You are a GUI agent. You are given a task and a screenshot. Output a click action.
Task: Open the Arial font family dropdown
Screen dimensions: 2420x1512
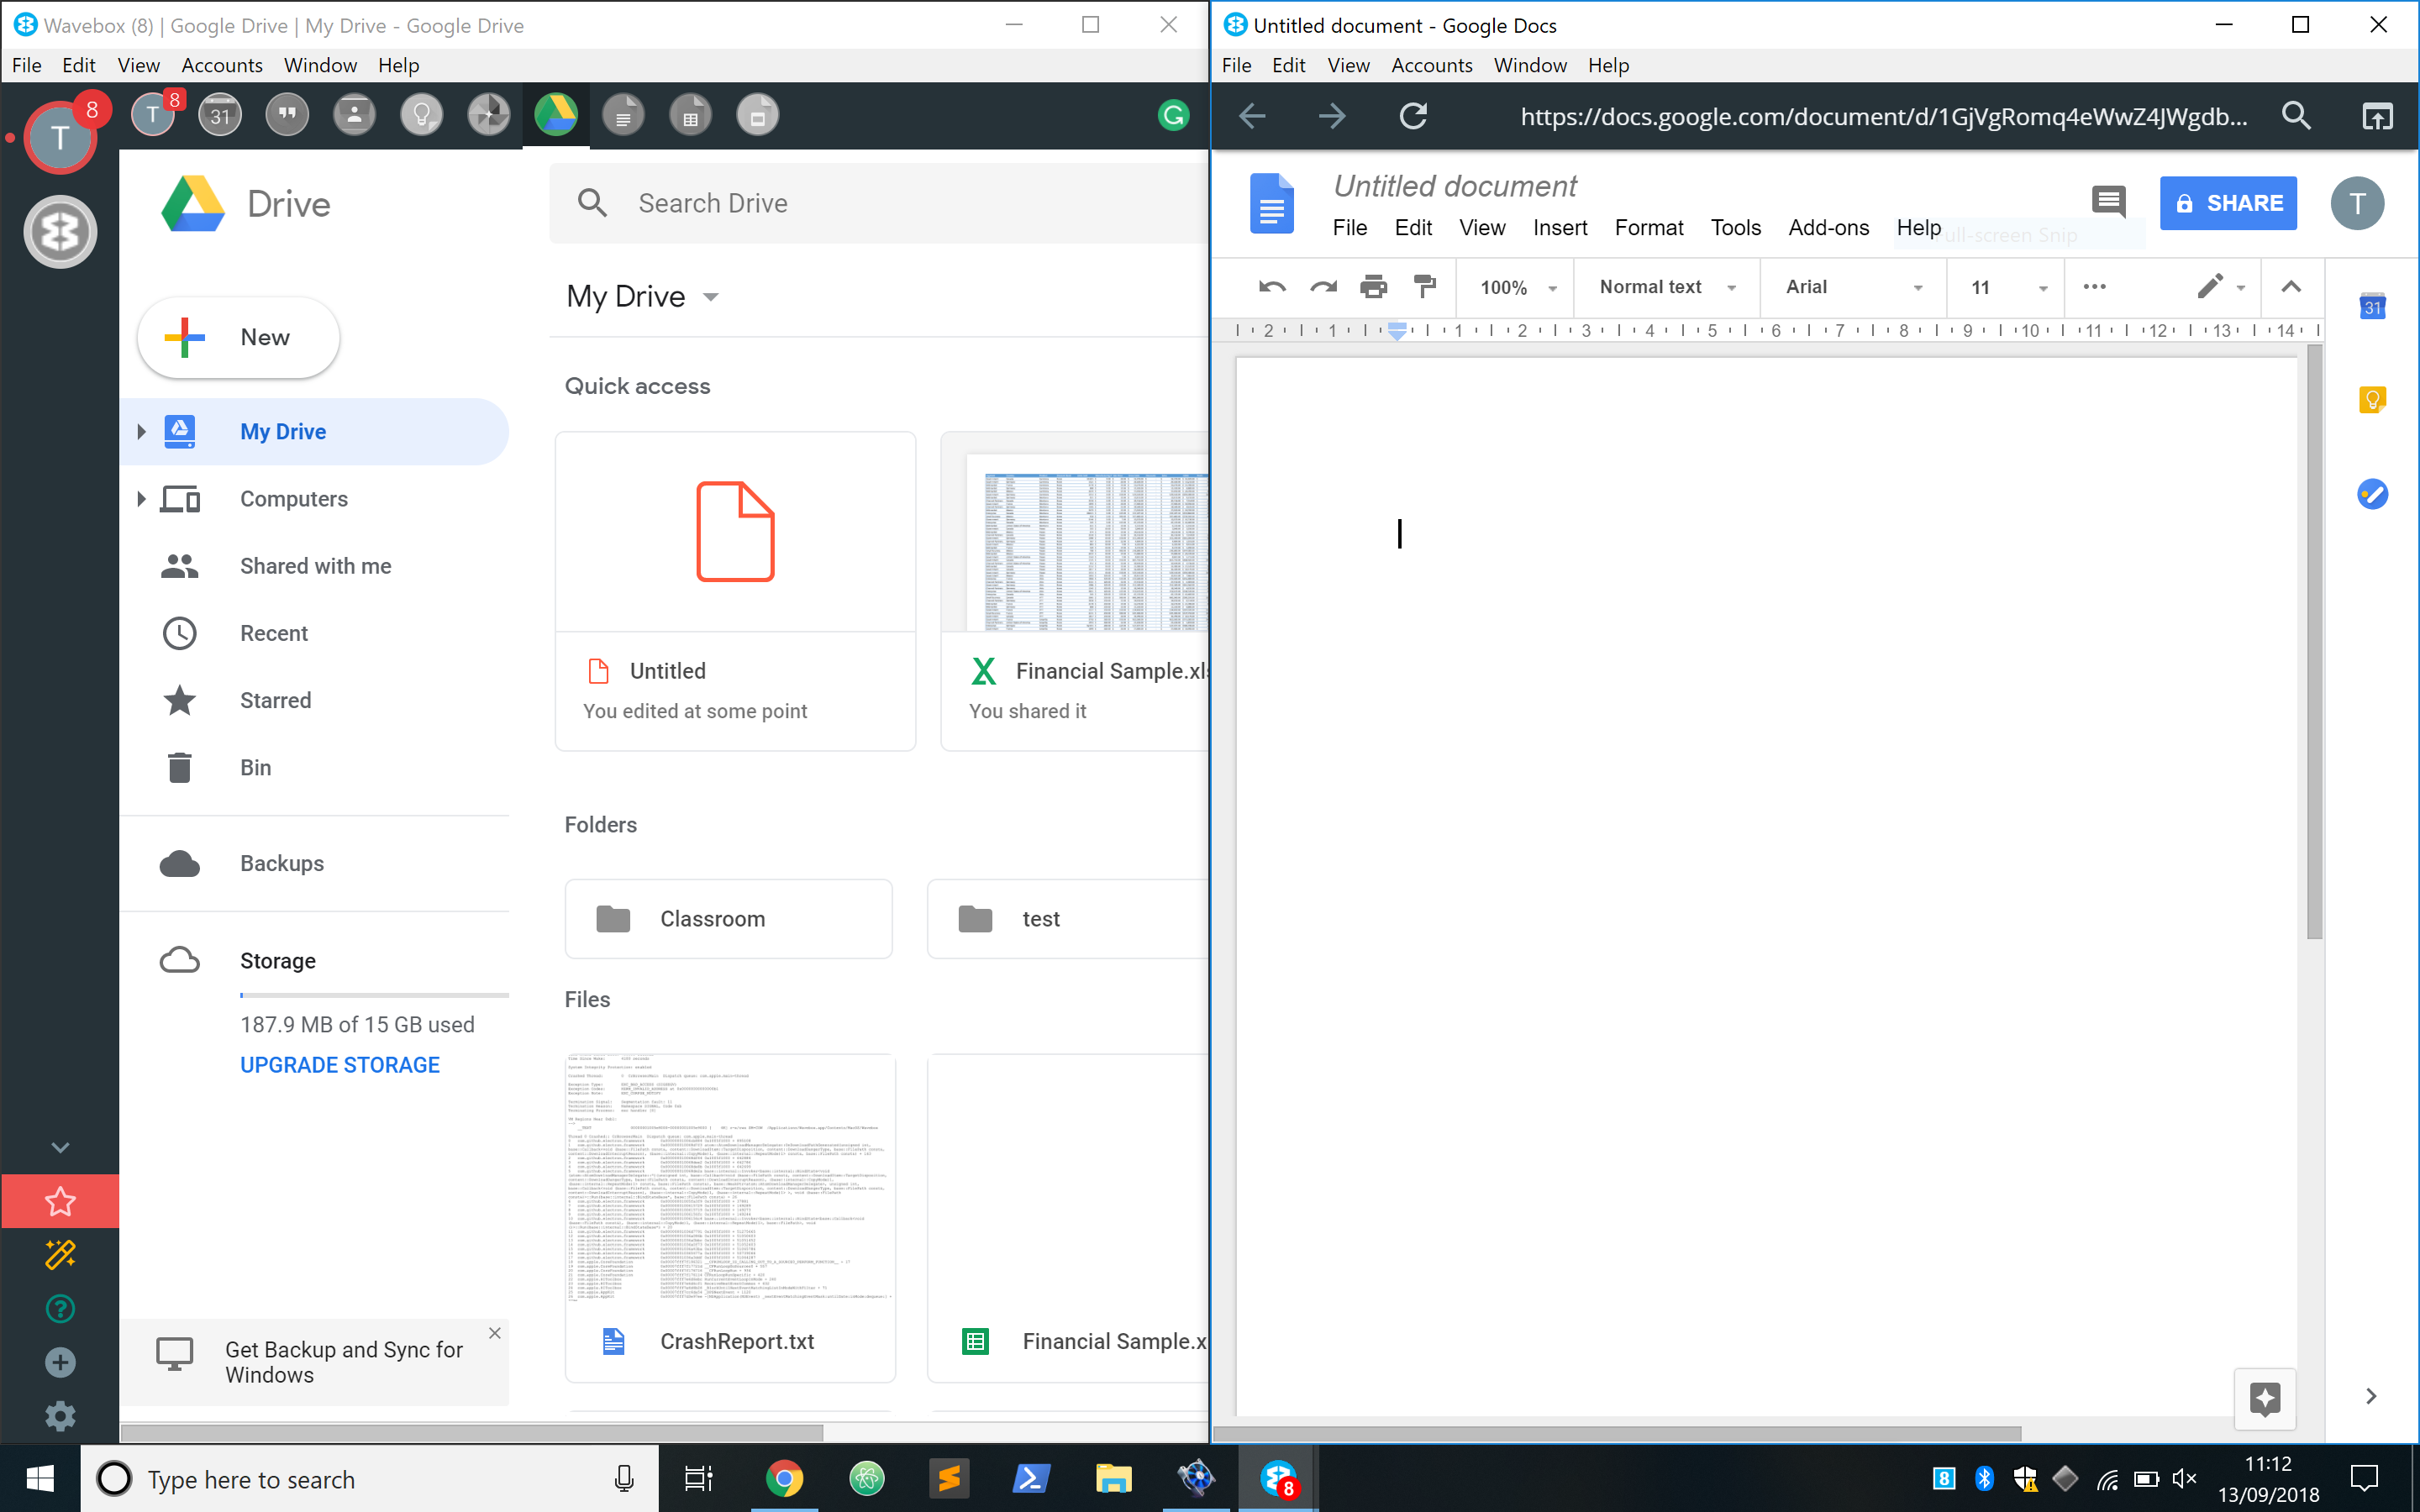1850,287
